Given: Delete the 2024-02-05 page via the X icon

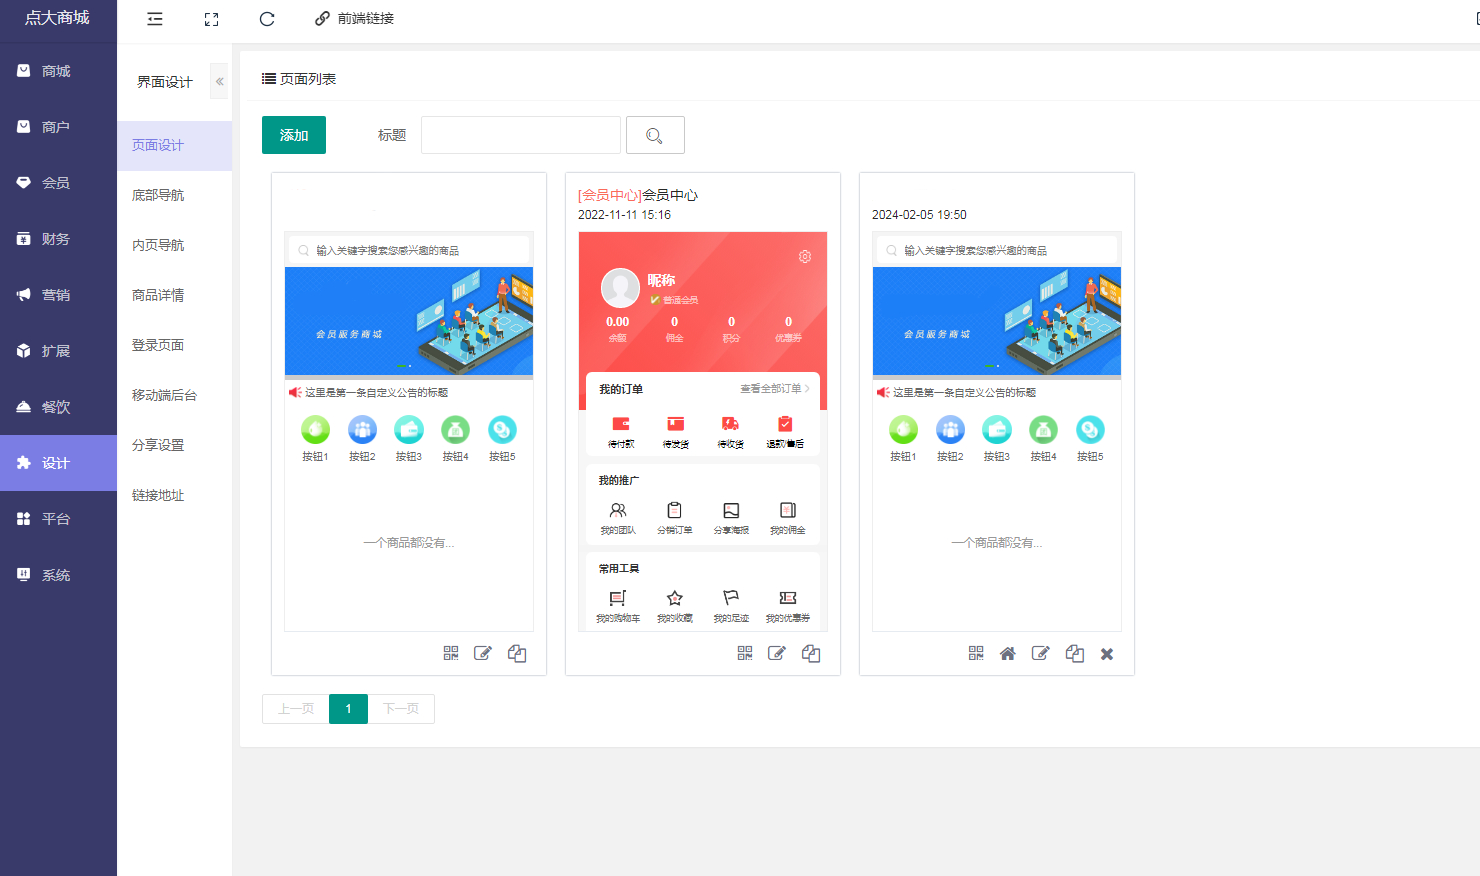Looking at the screenshot, I should coord(1106,653).
